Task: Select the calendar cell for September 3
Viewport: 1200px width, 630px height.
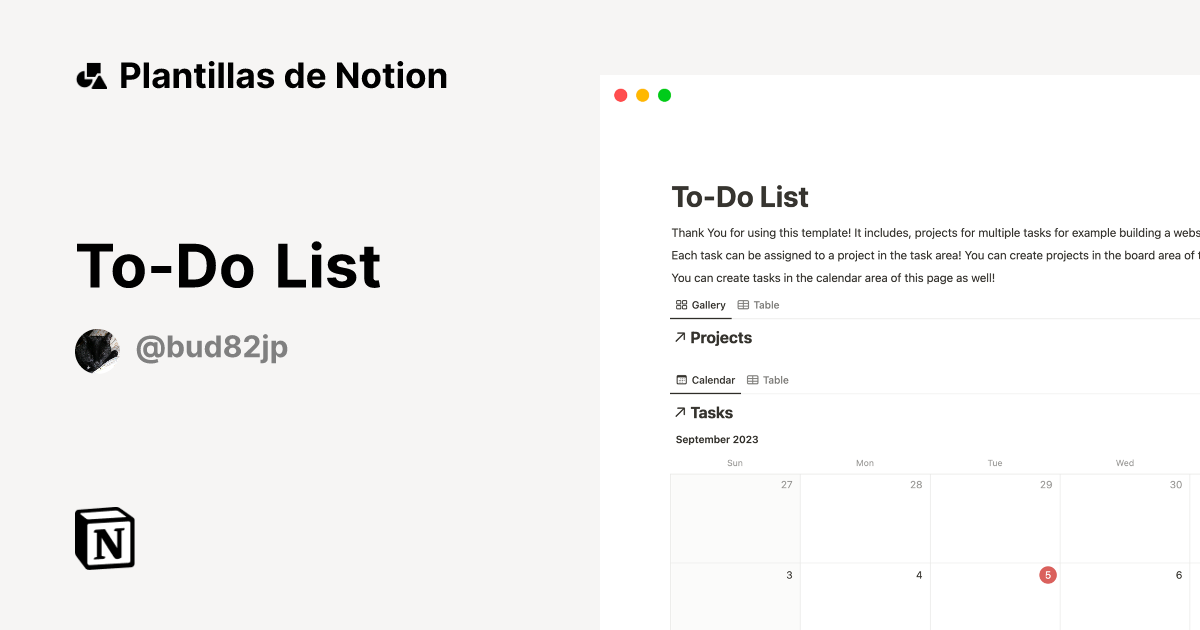Action: (735, 598)
